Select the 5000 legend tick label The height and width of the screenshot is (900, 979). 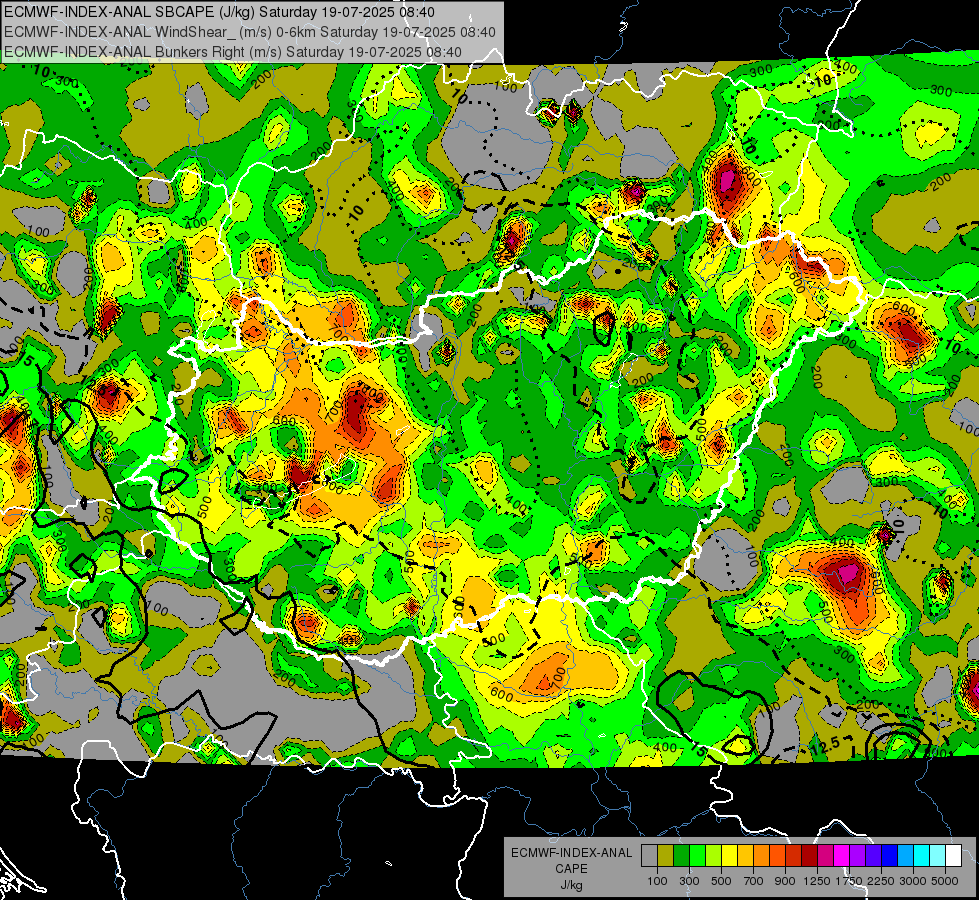[x=945, y=881]
